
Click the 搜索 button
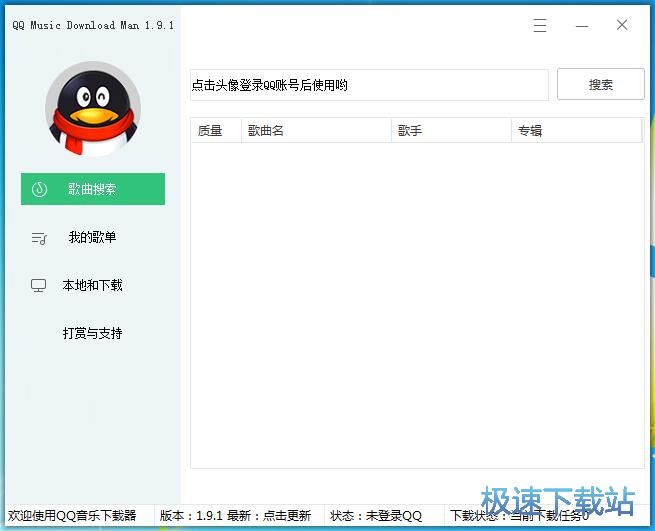click(x=601, y=84)
